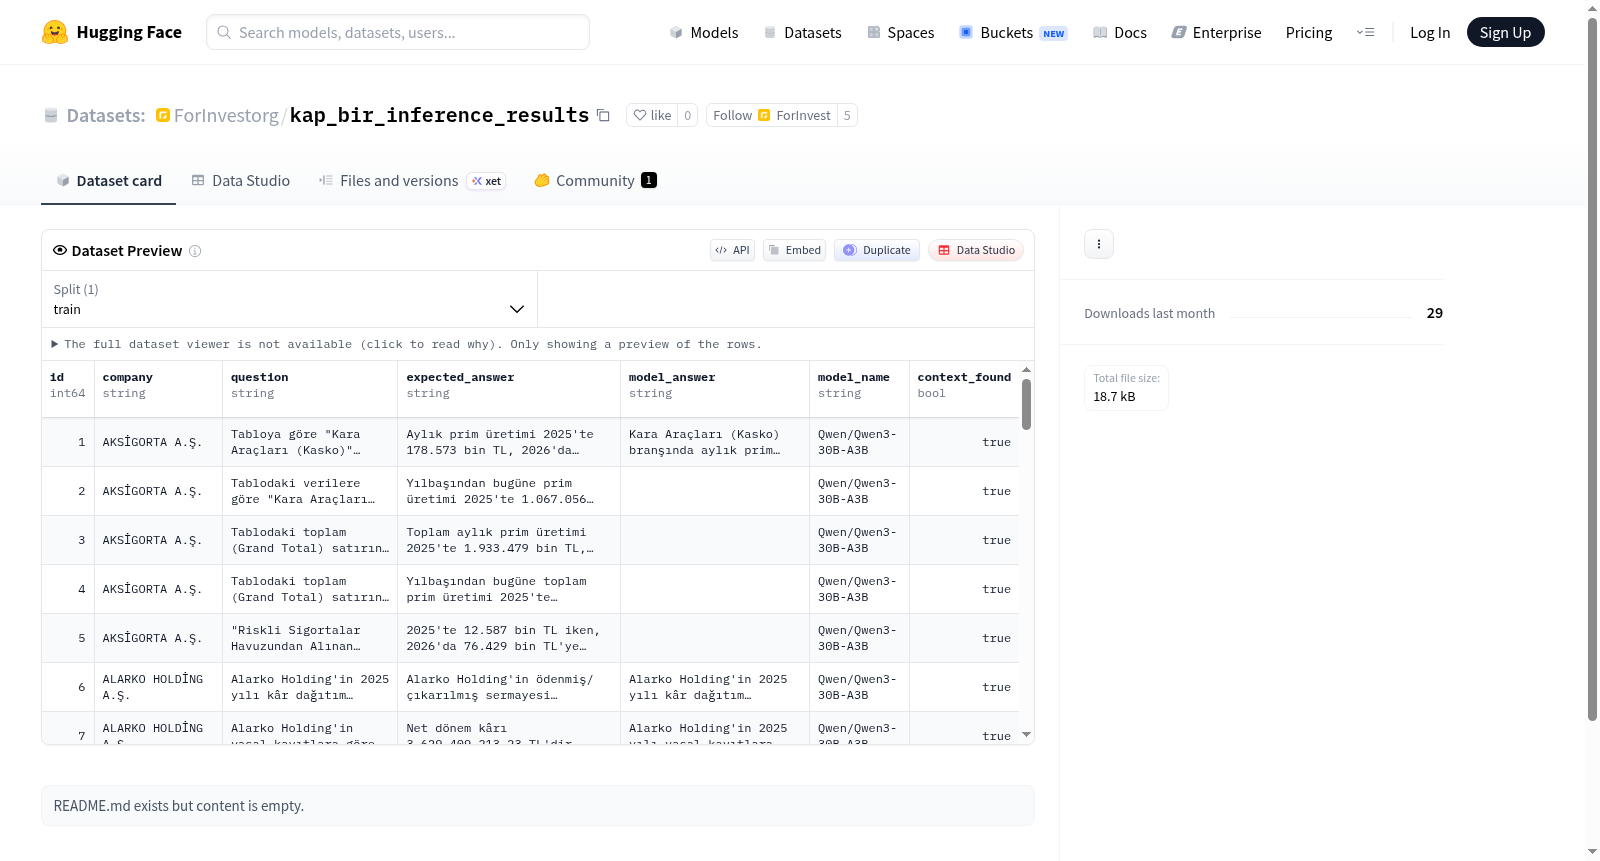The width and height of the screenshot is (1600, 861).
Task: Click the Qwen/Qwen3-30B-A3B cell in row 5
Action: (x=859, y=638)
